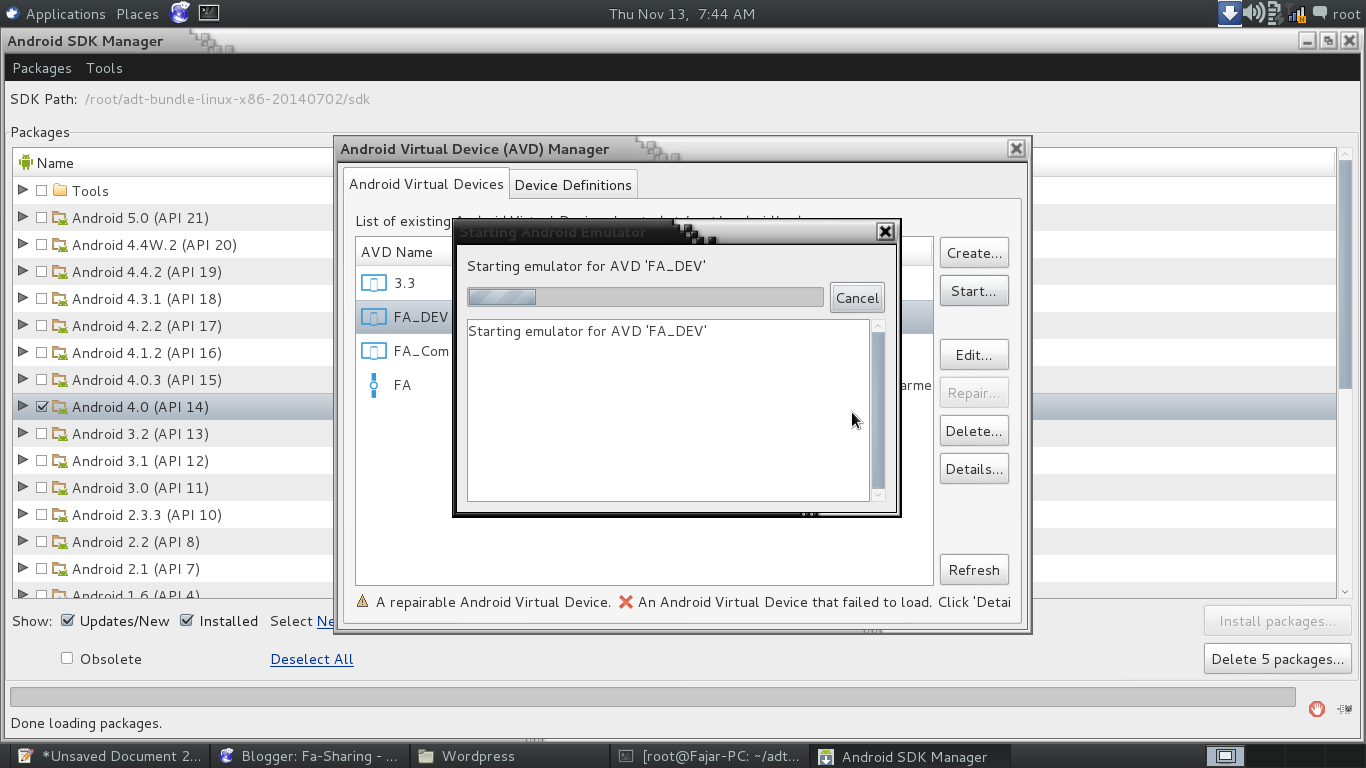Click the red stop hand icon near progress bar
This screenshot has width=1366, height=768.
coord(1316,708)
